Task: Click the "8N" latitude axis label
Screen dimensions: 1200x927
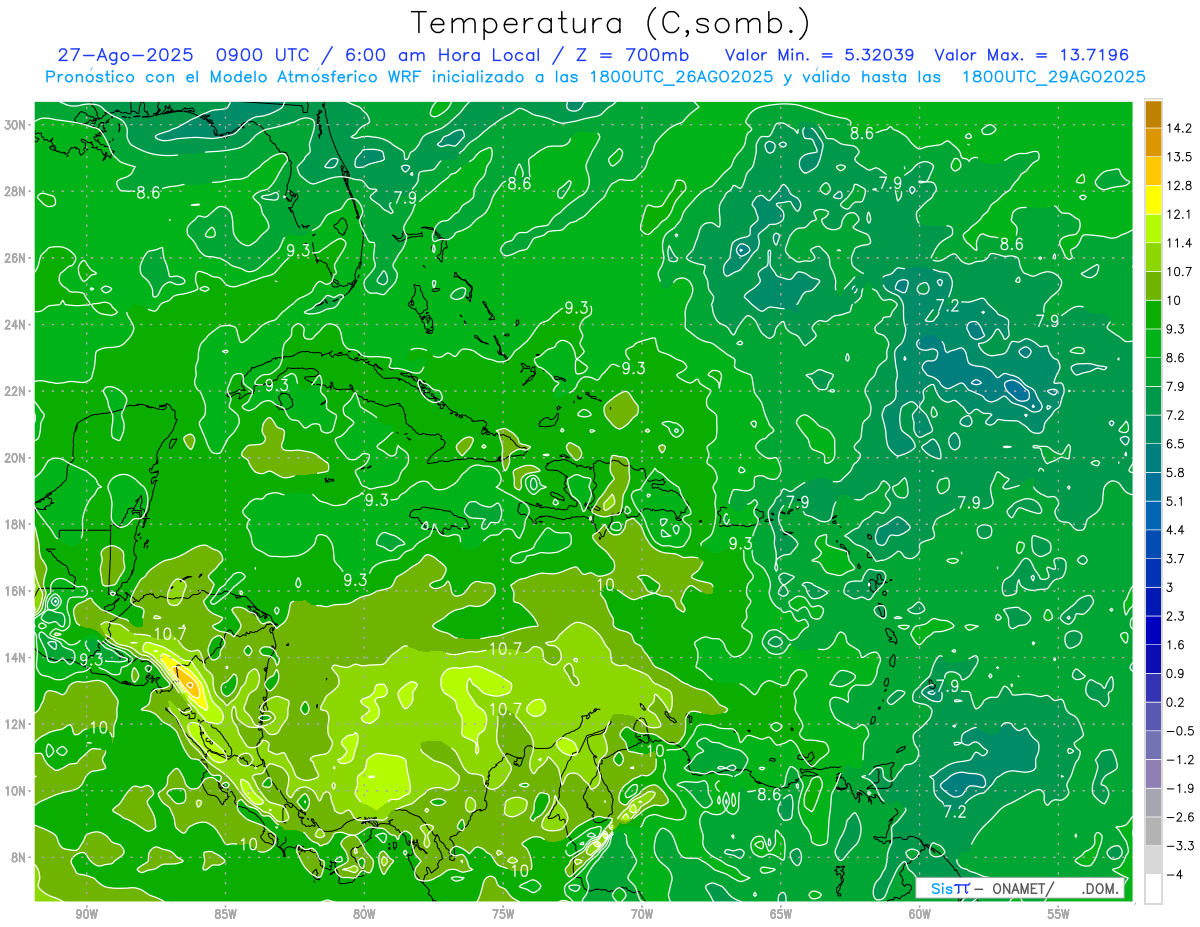Action: point(19,857)
